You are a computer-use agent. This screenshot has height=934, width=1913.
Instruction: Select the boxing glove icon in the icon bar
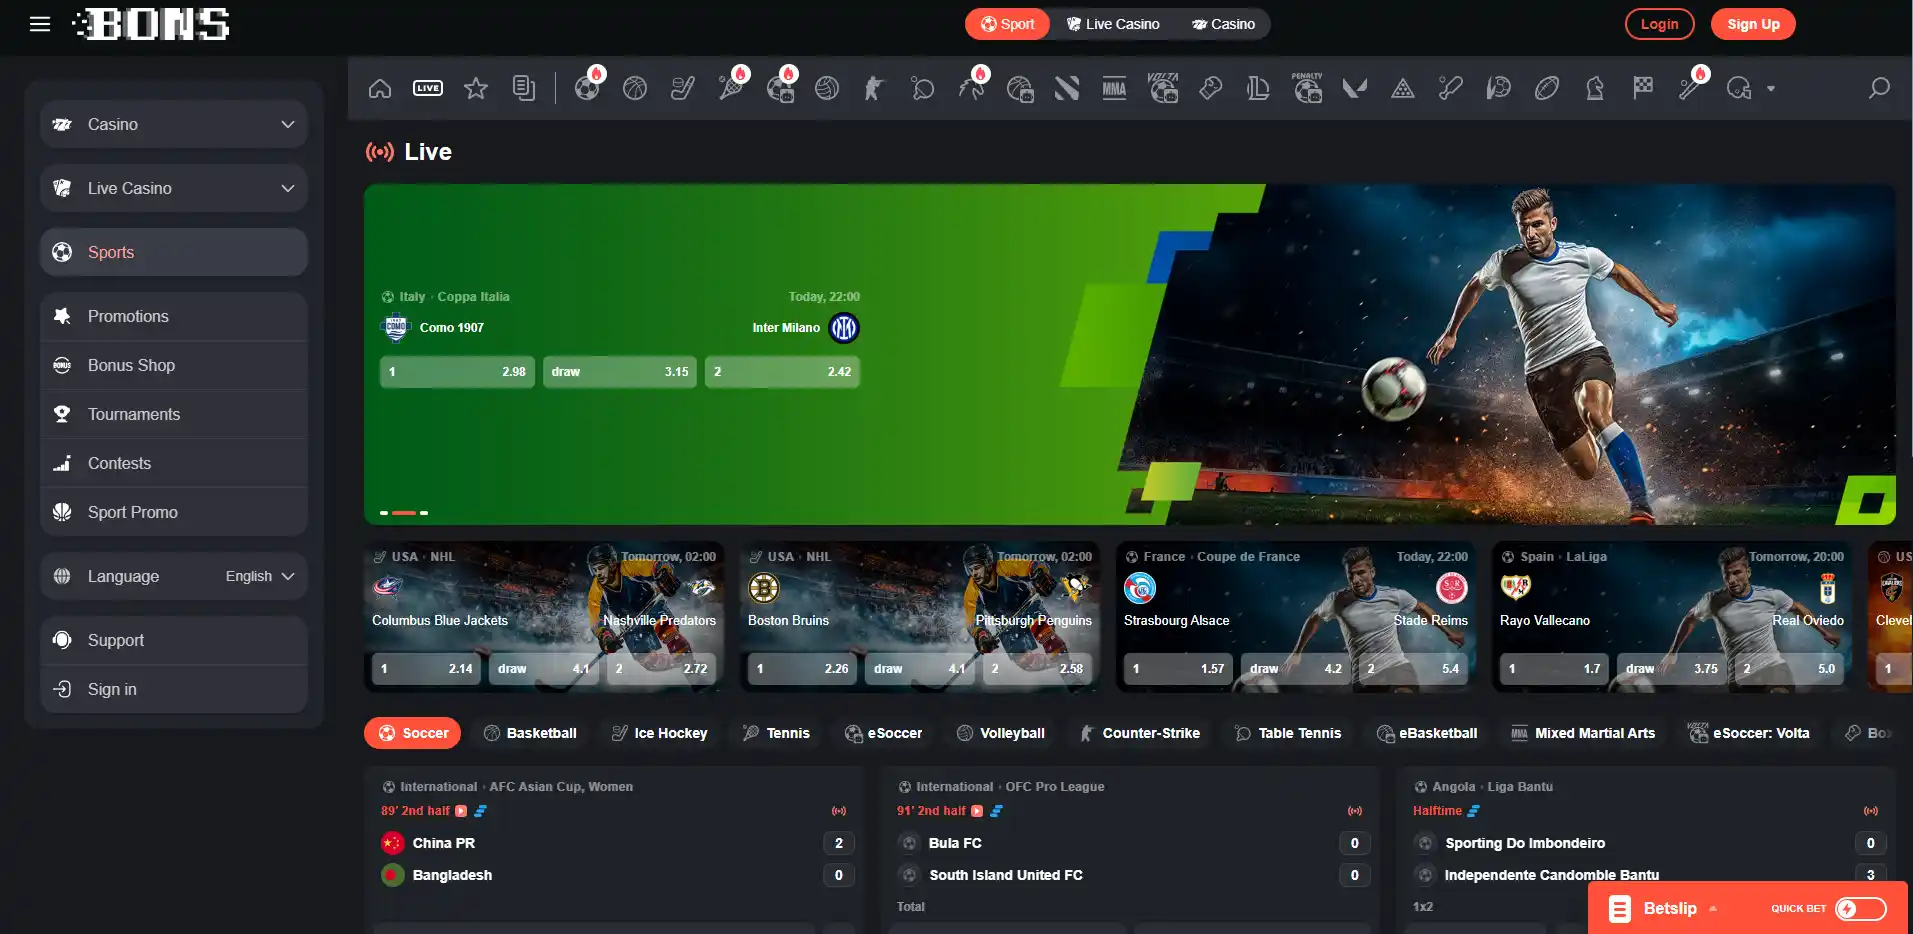click(1211, 88)
